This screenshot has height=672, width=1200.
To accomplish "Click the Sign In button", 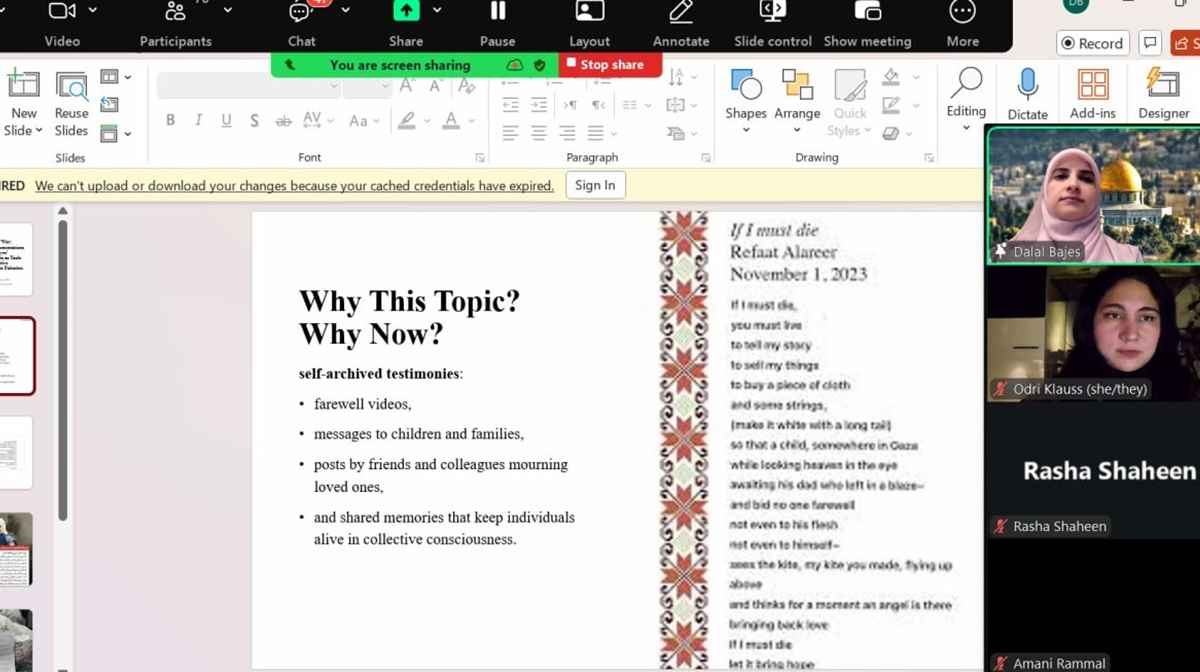I will point(595,185).
